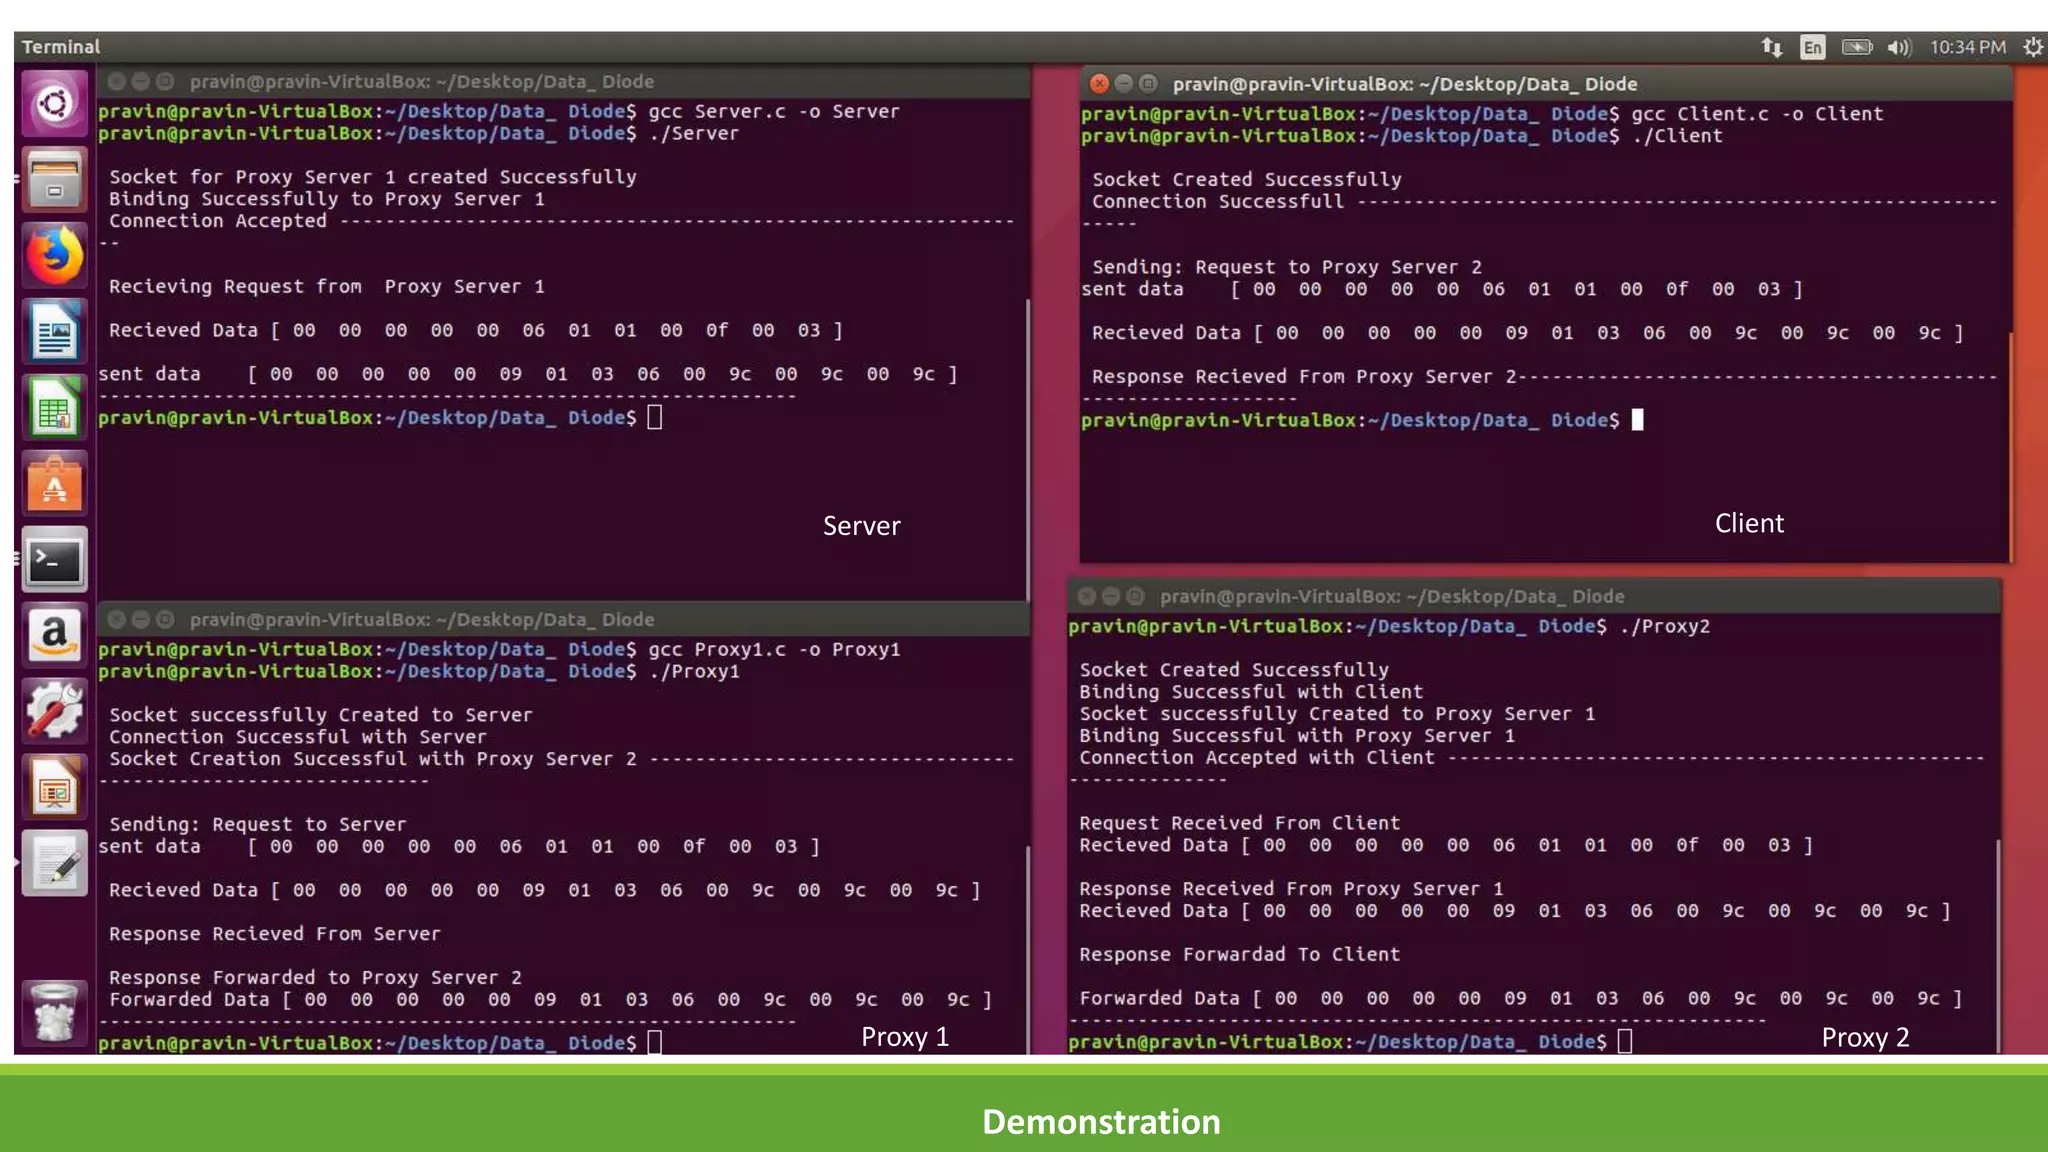
Task: Click the Client terminal title bar text
Action: click(x=1405, y=84)
